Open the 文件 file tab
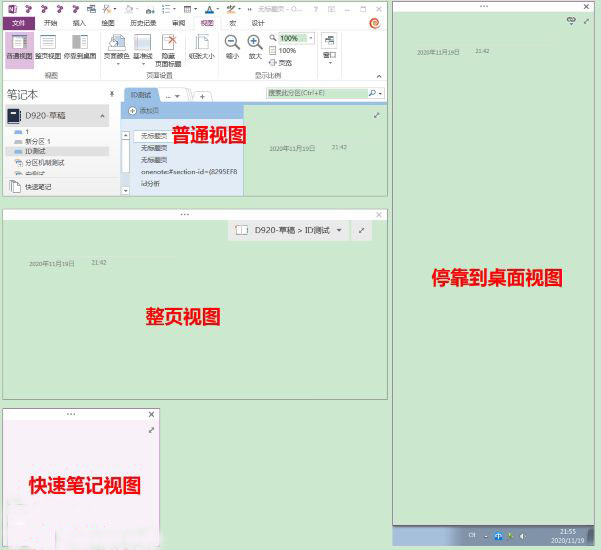This screenshot has height=550, width=601. point(19,23)
